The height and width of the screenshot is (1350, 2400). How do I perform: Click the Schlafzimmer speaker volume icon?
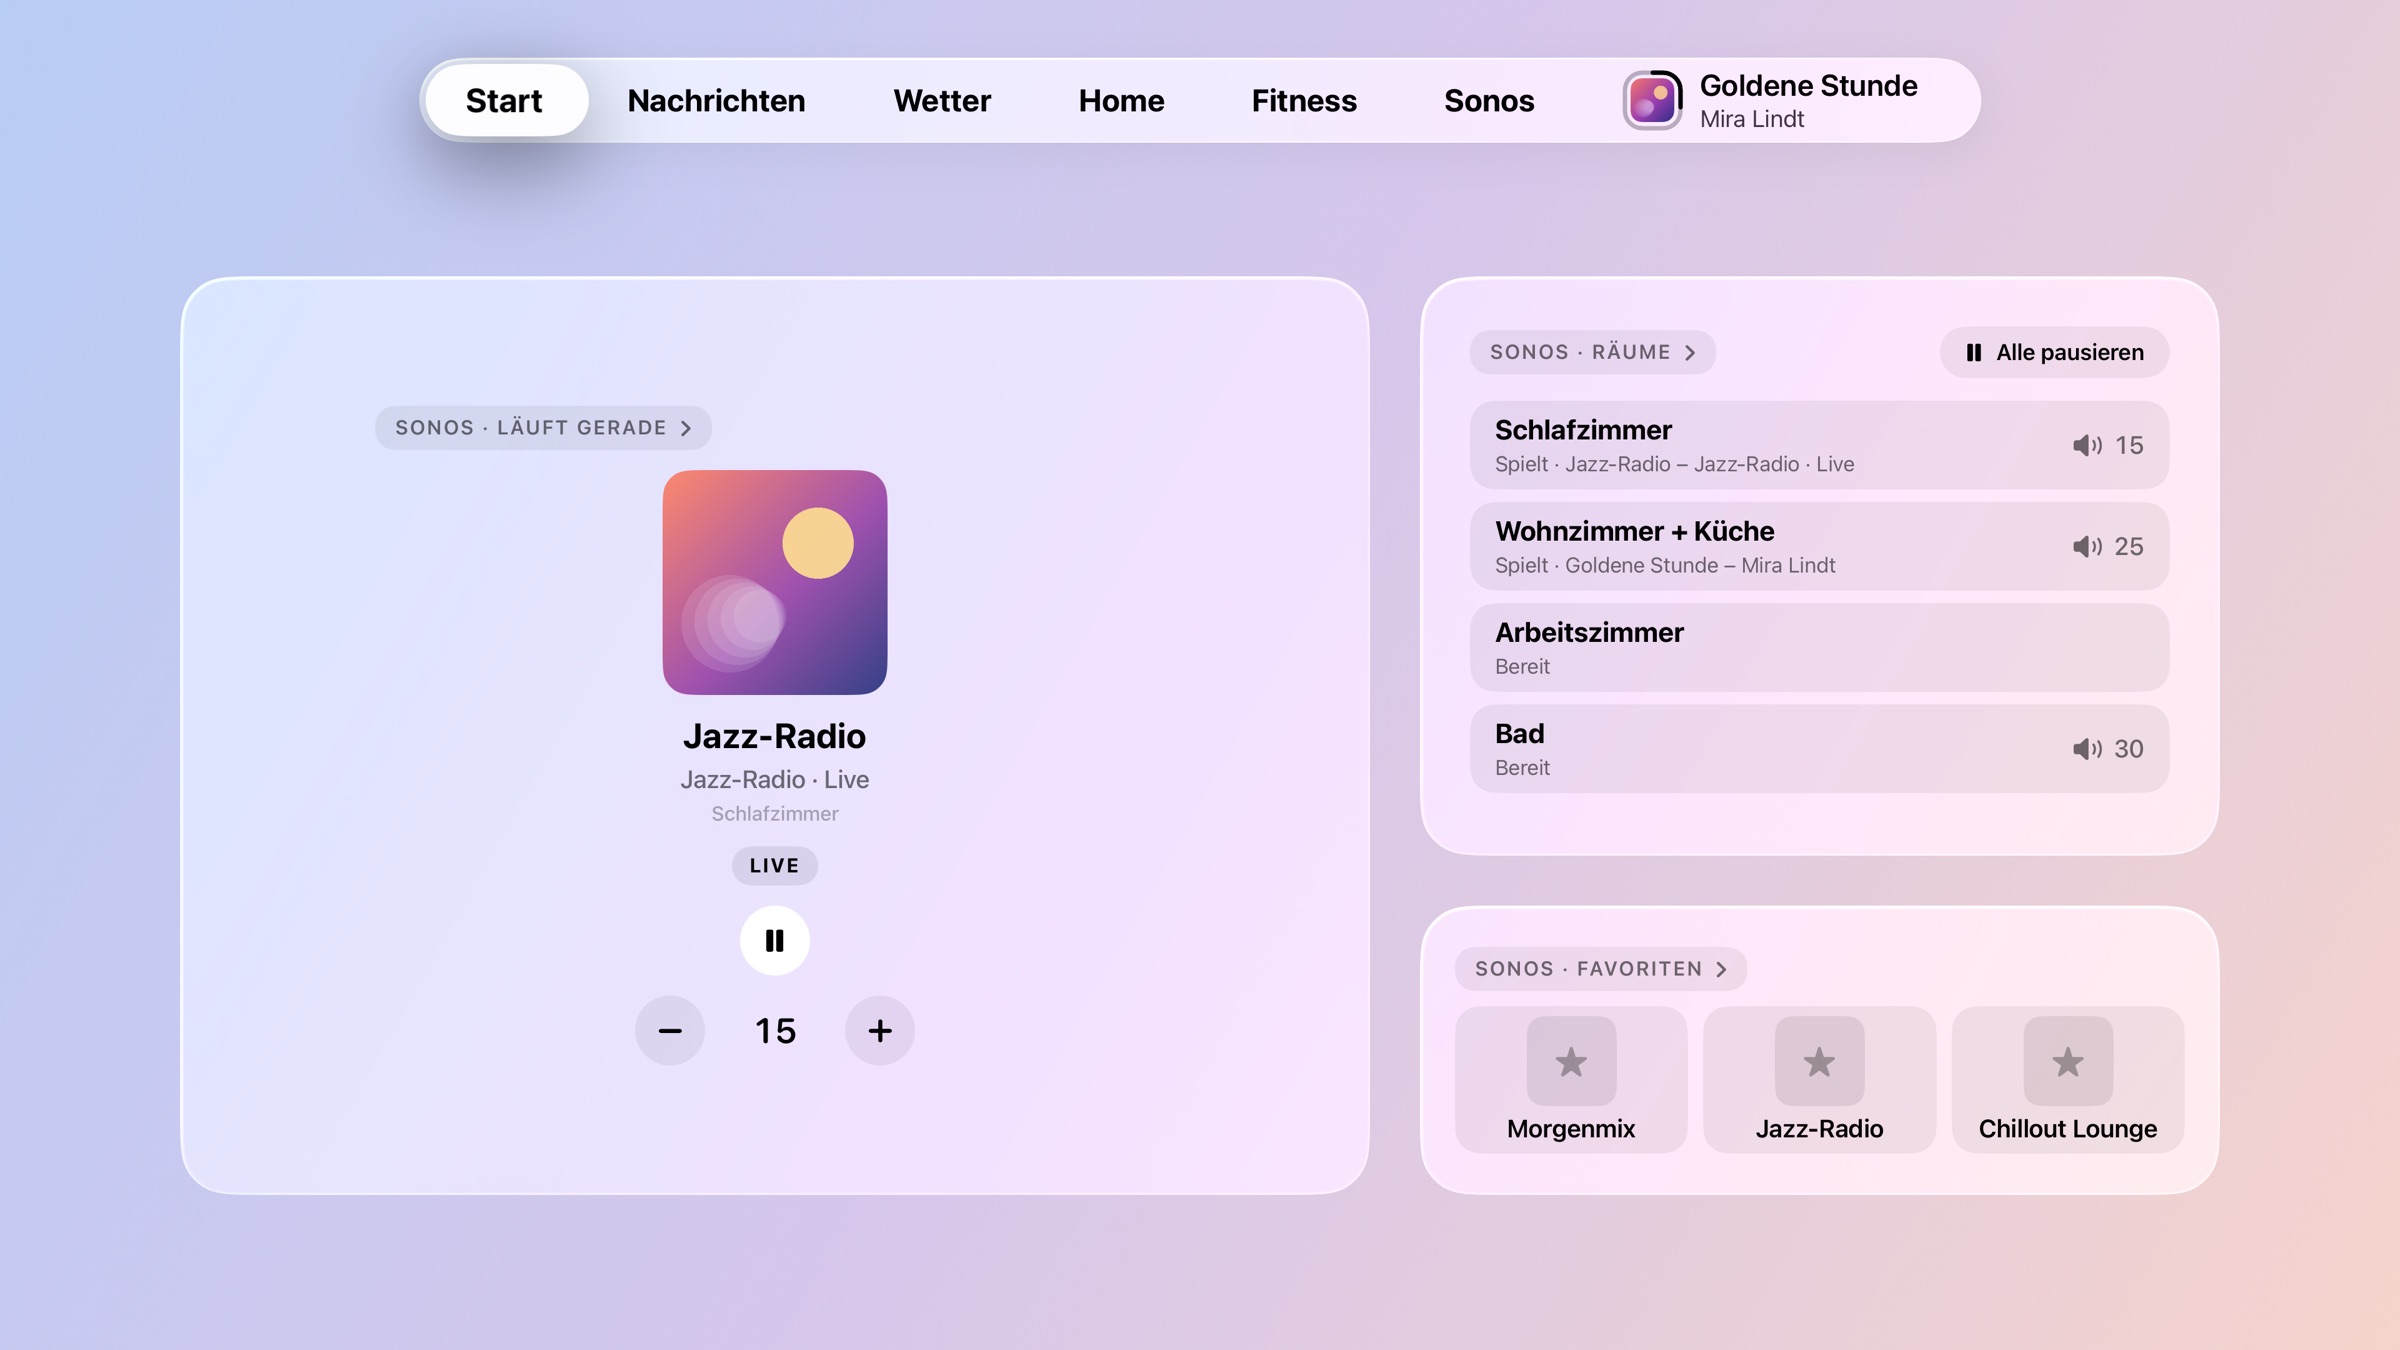2087,445
